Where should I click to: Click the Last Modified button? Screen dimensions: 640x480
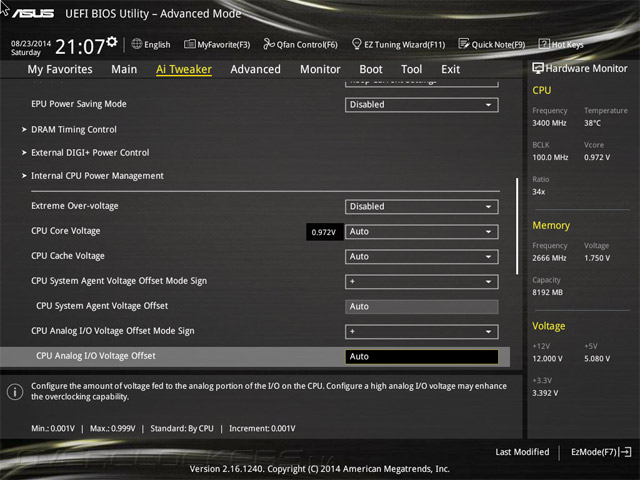click(x=522, y=452)
